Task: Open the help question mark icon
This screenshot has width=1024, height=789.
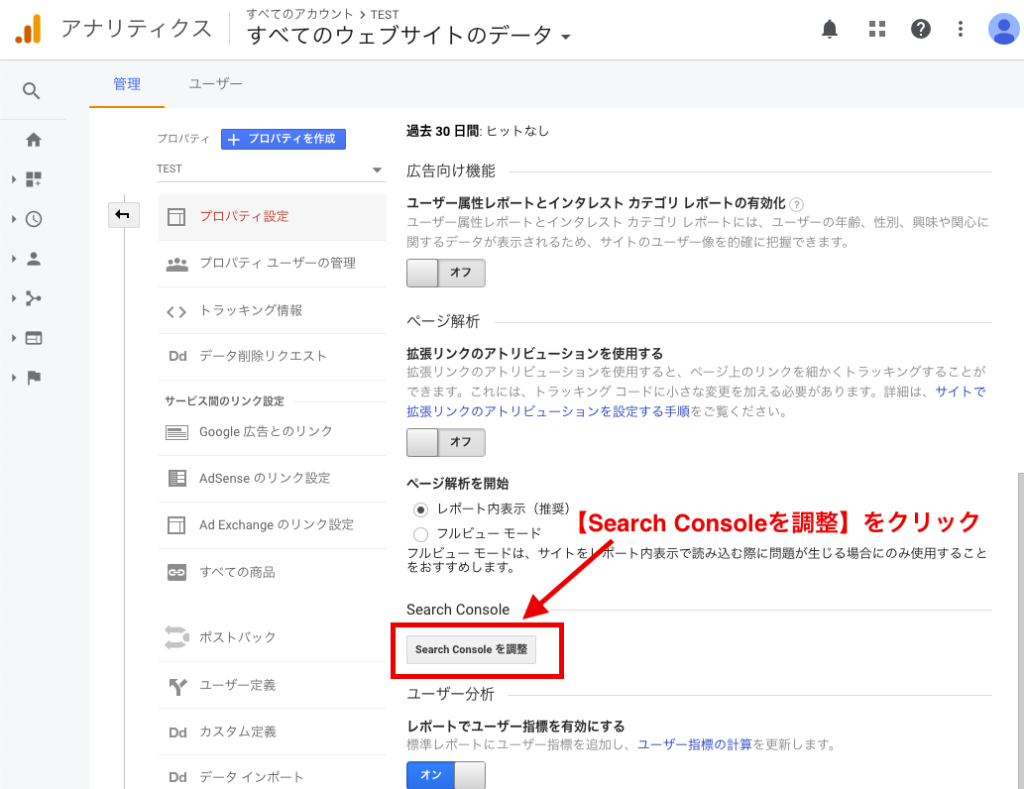Action: point(921,29)
